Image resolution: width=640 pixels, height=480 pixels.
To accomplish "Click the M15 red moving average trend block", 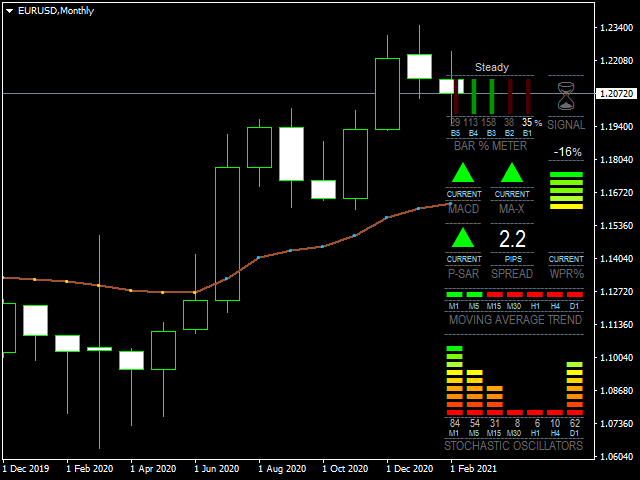I will pyautogui.click(x=494, y=295).
